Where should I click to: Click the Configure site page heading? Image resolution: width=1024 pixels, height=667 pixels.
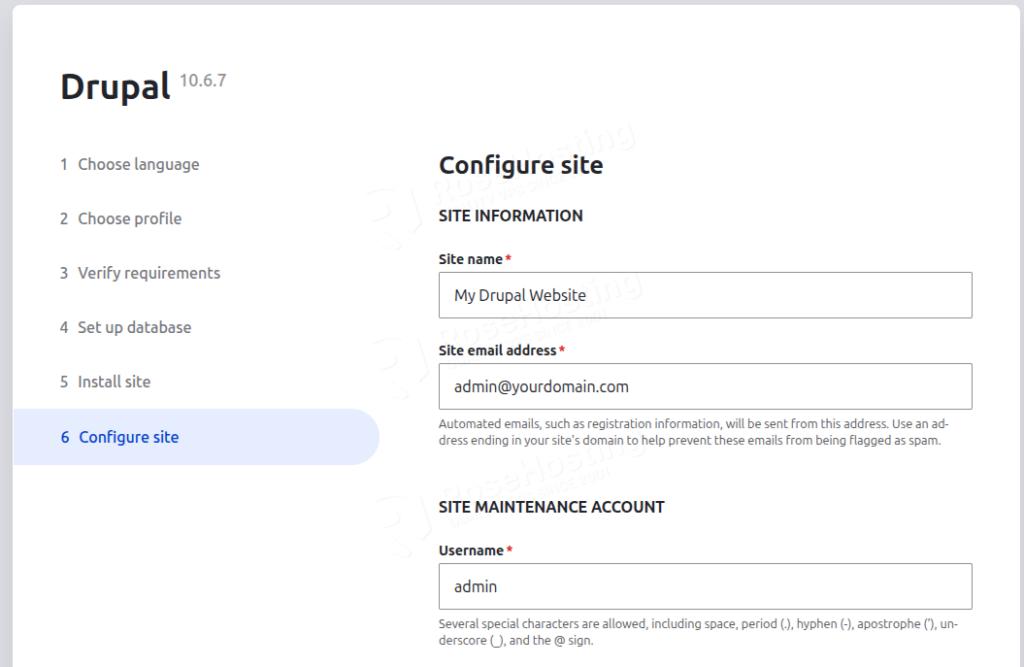(520, 165)
